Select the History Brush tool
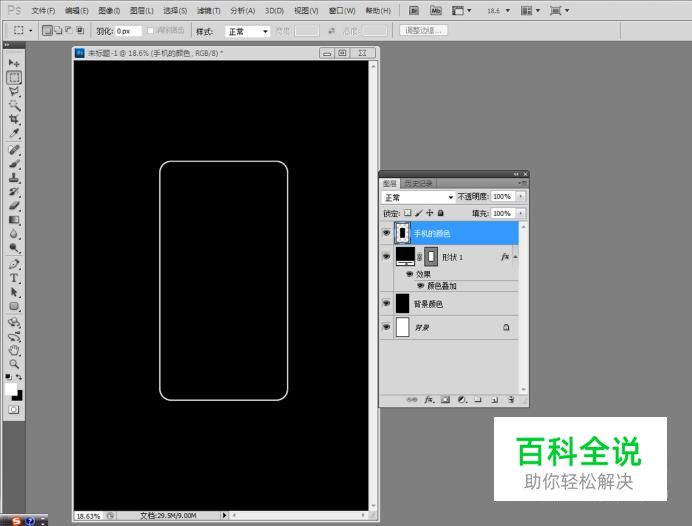Viewport: 692px width, 526px height. [x=14, y=192]
